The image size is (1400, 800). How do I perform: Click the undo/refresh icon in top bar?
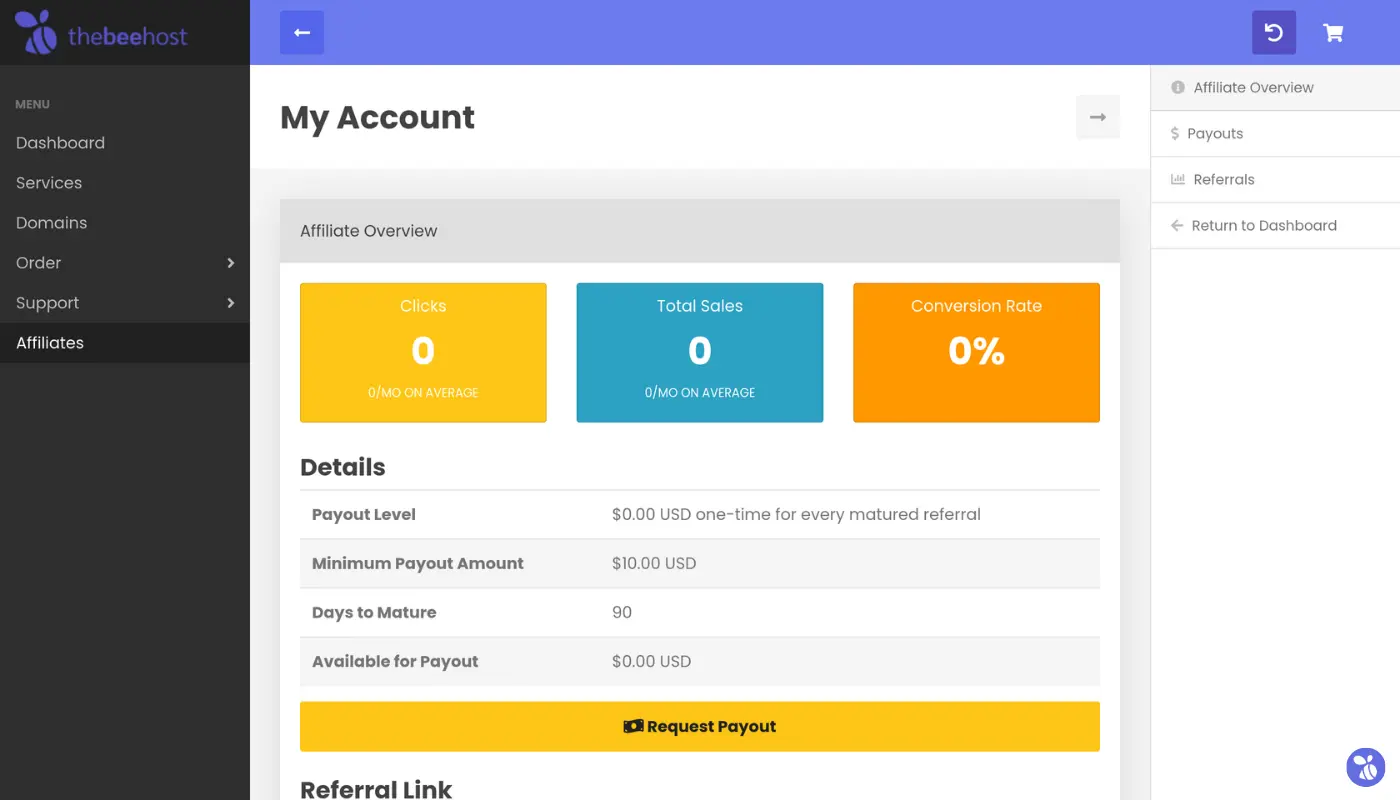tap(1273, 33)
